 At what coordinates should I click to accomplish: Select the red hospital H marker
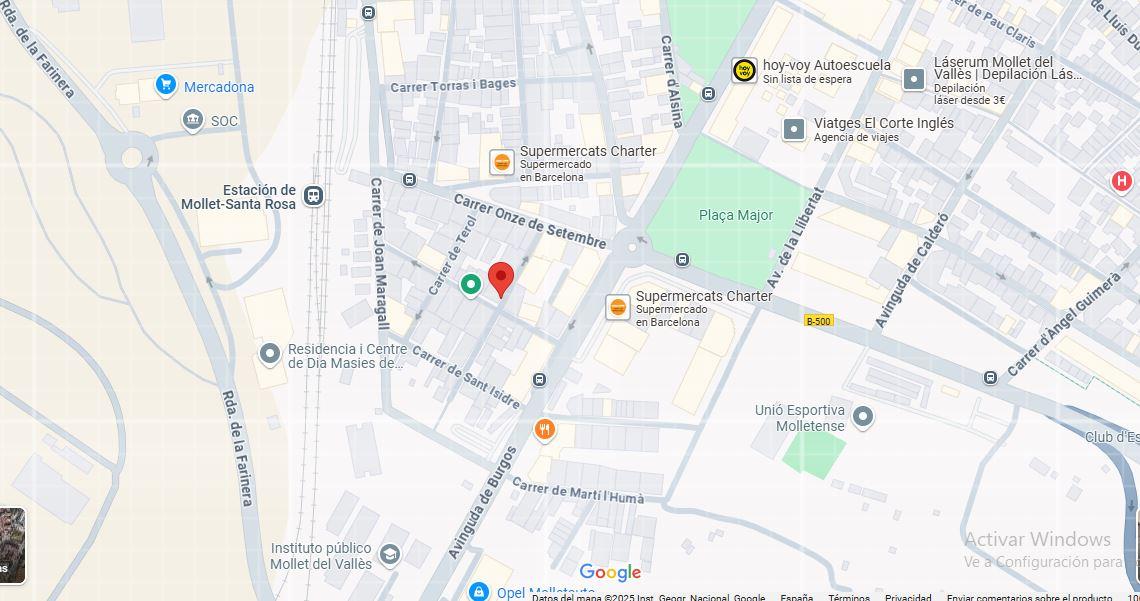click(1122, 181)
